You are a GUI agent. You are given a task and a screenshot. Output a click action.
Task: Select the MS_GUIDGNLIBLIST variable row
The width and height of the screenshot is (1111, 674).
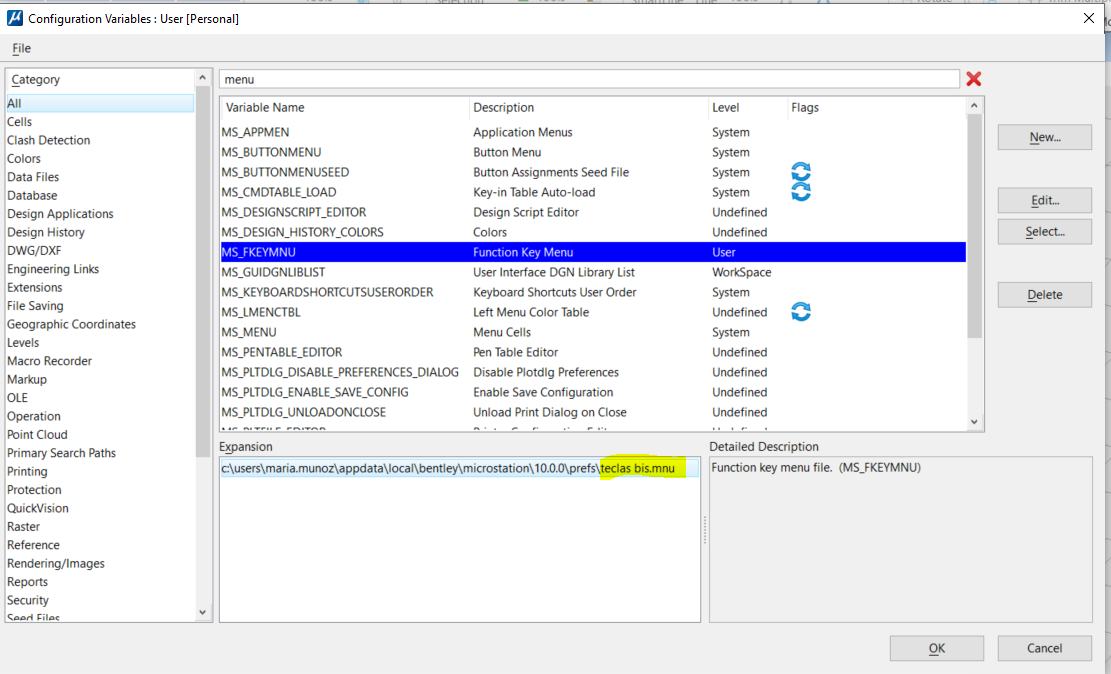pyautogui.click(x=593, y=272)
